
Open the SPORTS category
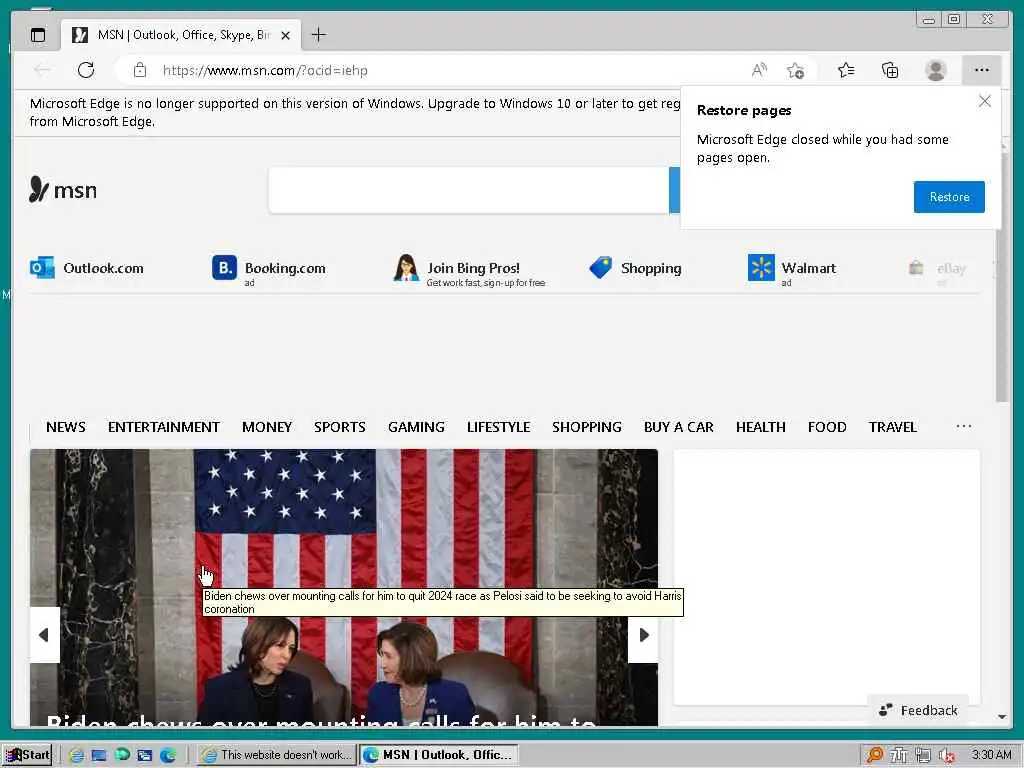340,426
